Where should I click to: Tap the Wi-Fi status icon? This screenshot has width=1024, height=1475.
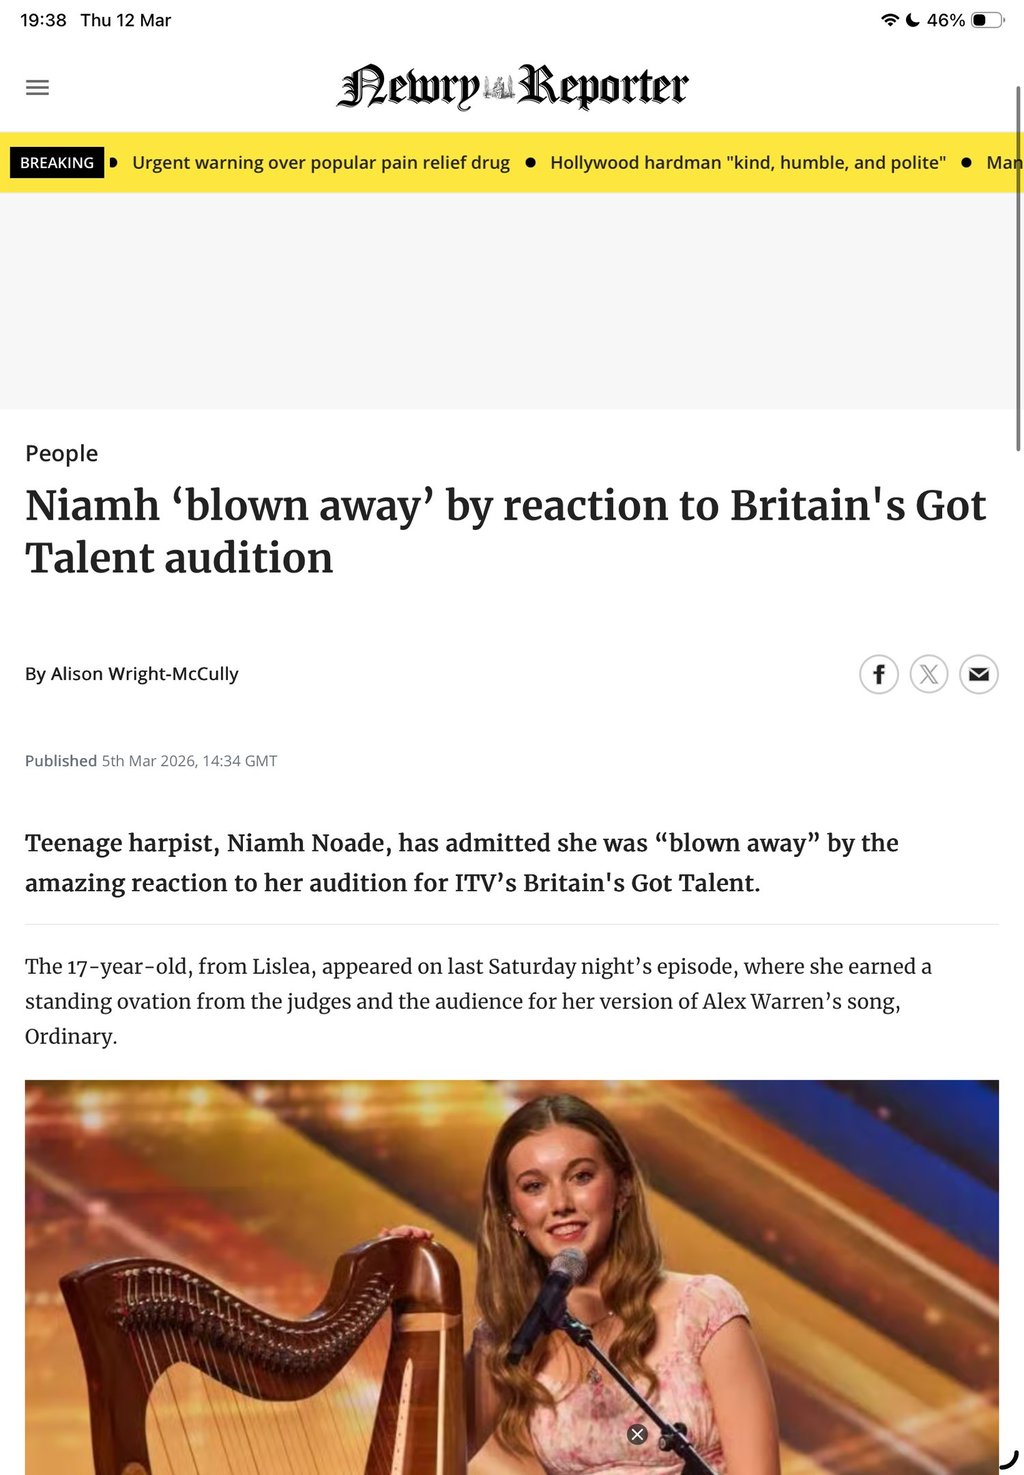889,20
